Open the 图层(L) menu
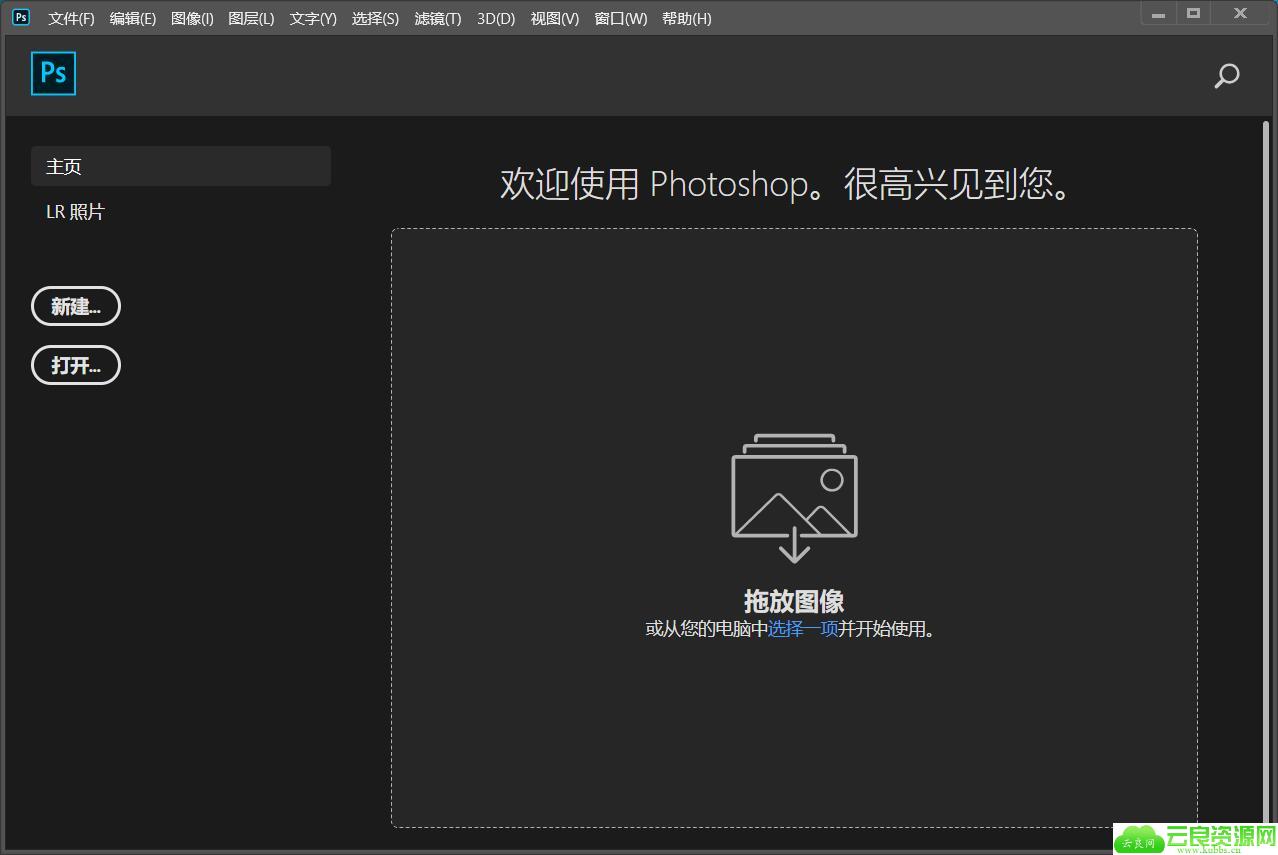Viewport: 1278px width, 855px height. [x=251, y=19]
